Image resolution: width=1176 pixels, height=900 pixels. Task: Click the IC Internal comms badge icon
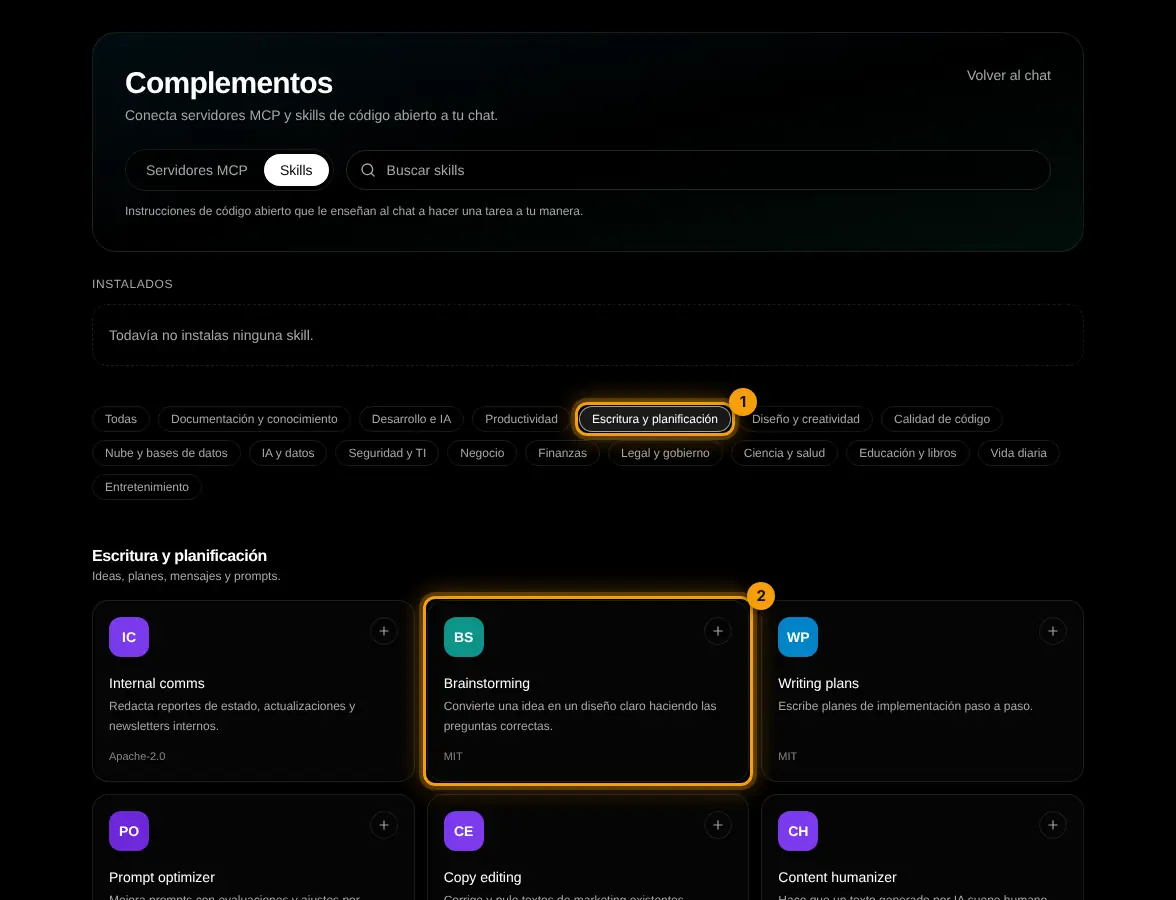[x=129, y=637]
